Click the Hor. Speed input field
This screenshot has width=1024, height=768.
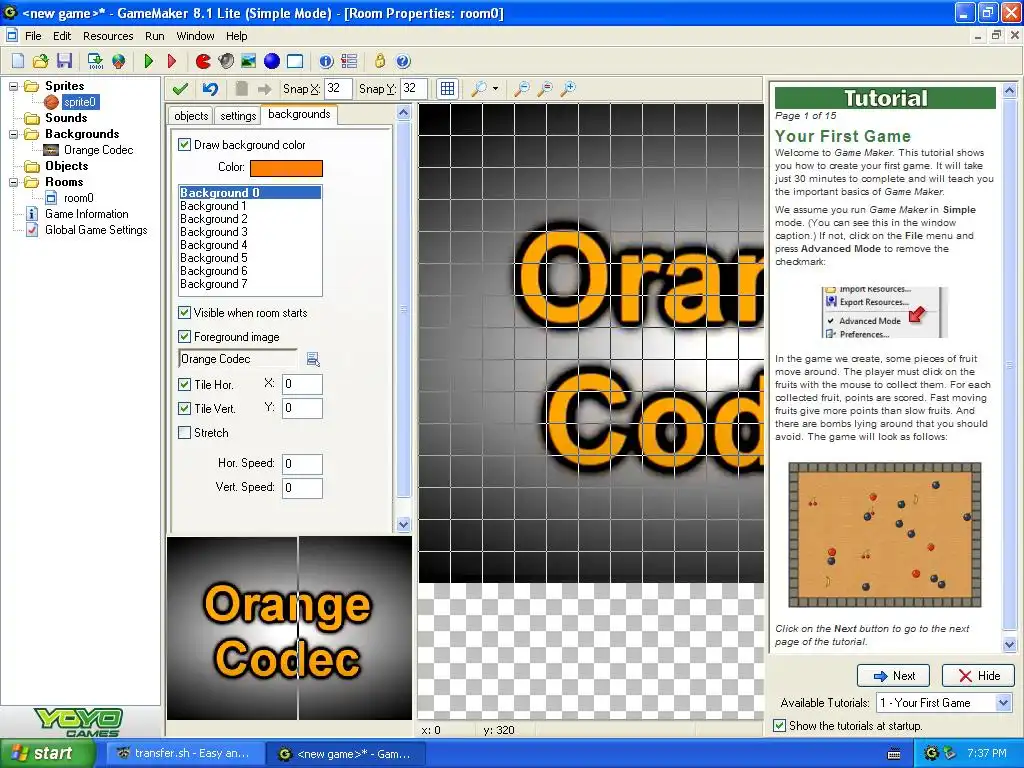tap(302, 464)
